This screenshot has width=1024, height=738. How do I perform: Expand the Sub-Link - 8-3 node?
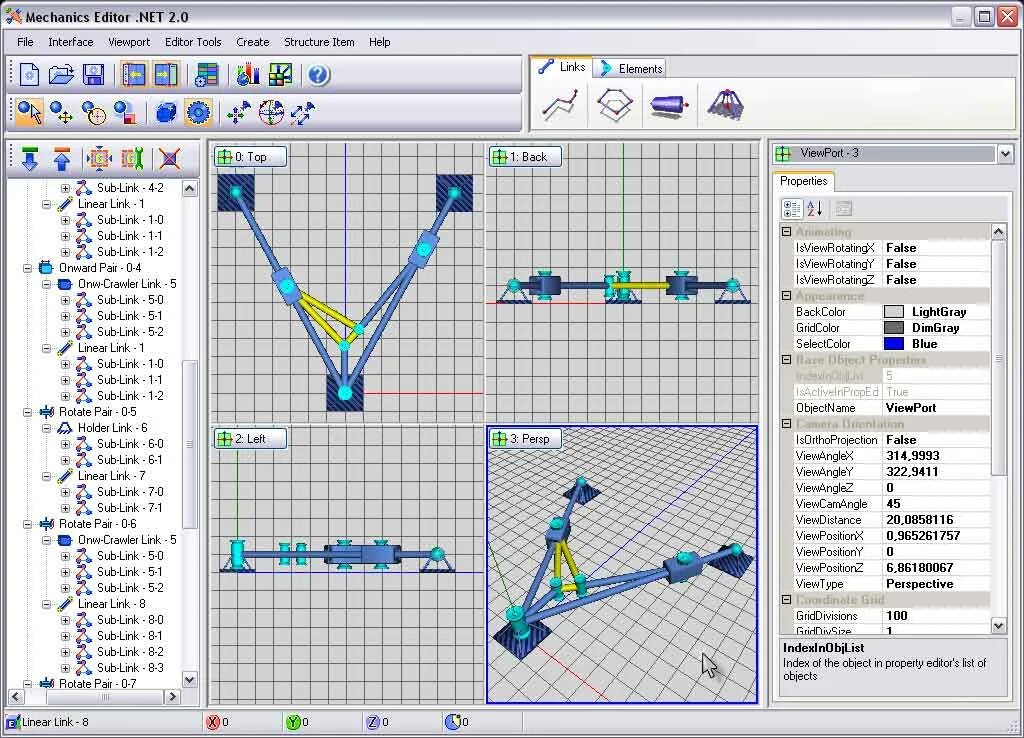[65, 668]
